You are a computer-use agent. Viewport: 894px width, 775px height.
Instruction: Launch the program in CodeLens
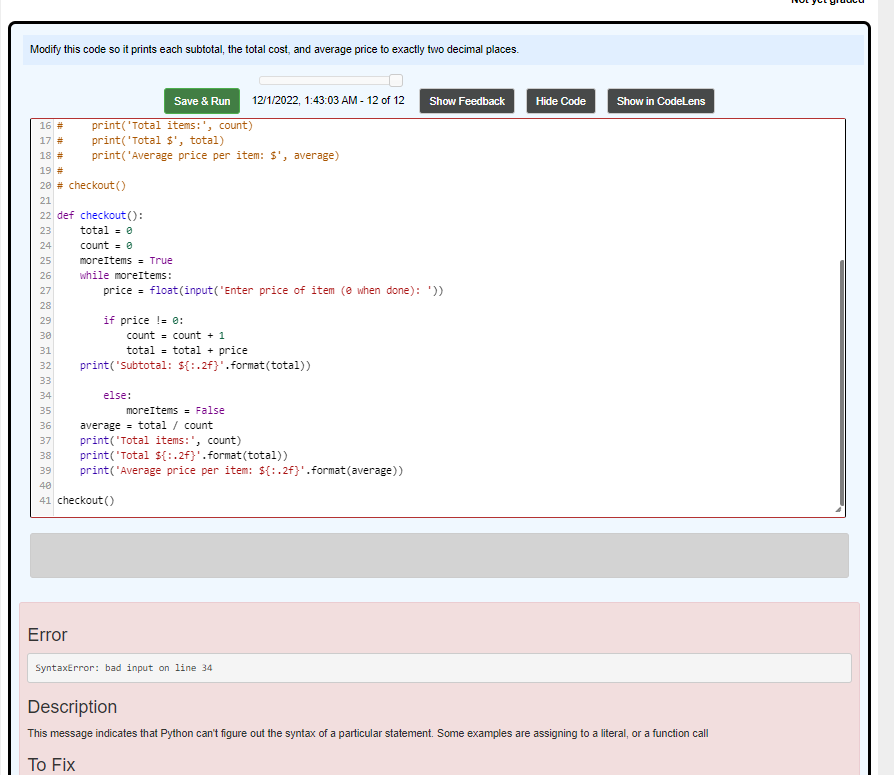click(x=661, y=101)
